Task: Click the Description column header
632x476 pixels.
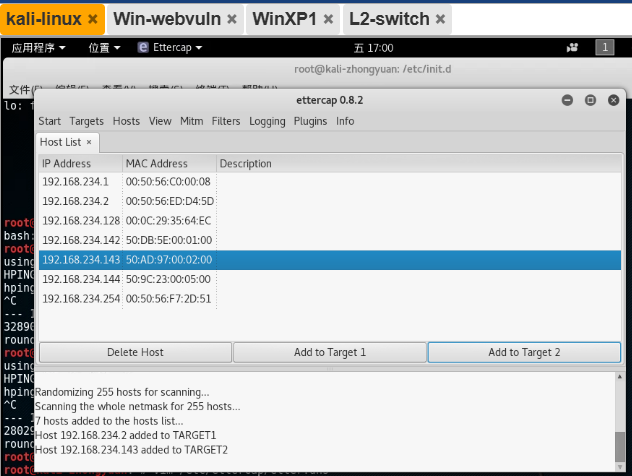Action: coord(419,163)
